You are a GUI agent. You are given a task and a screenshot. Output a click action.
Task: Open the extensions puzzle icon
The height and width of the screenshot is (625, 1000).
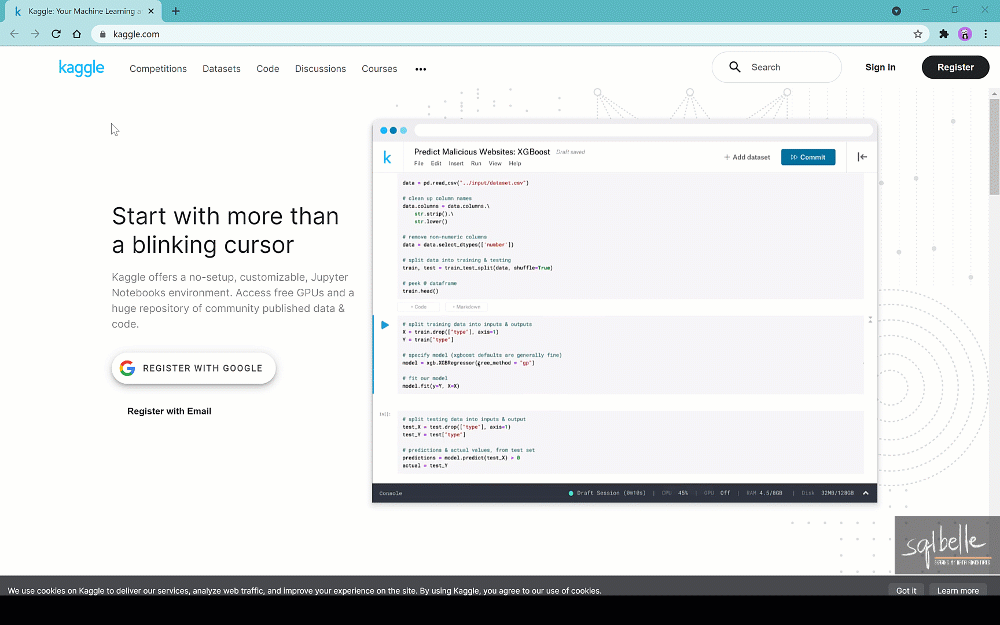(944, 34)
